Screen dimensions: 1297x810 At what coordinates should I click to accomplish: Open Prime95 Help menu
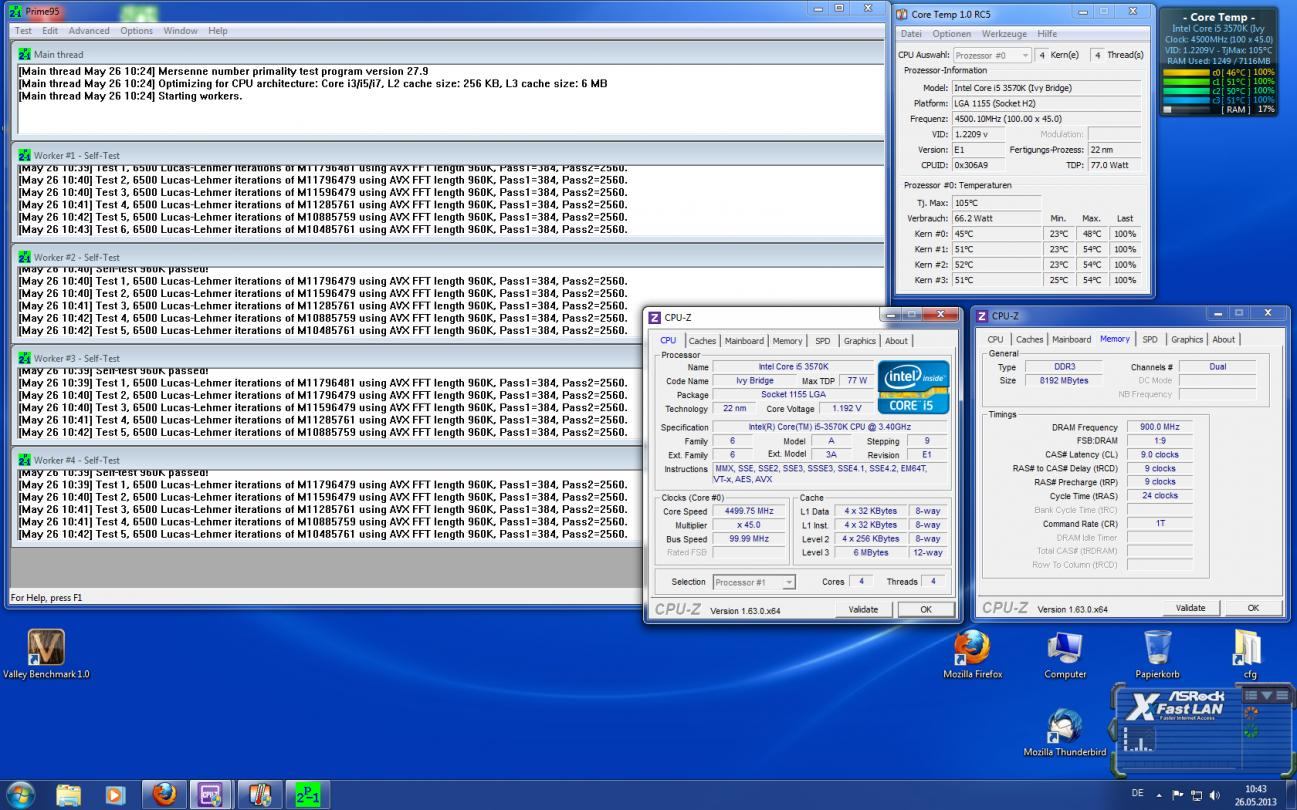coord(218,31)
